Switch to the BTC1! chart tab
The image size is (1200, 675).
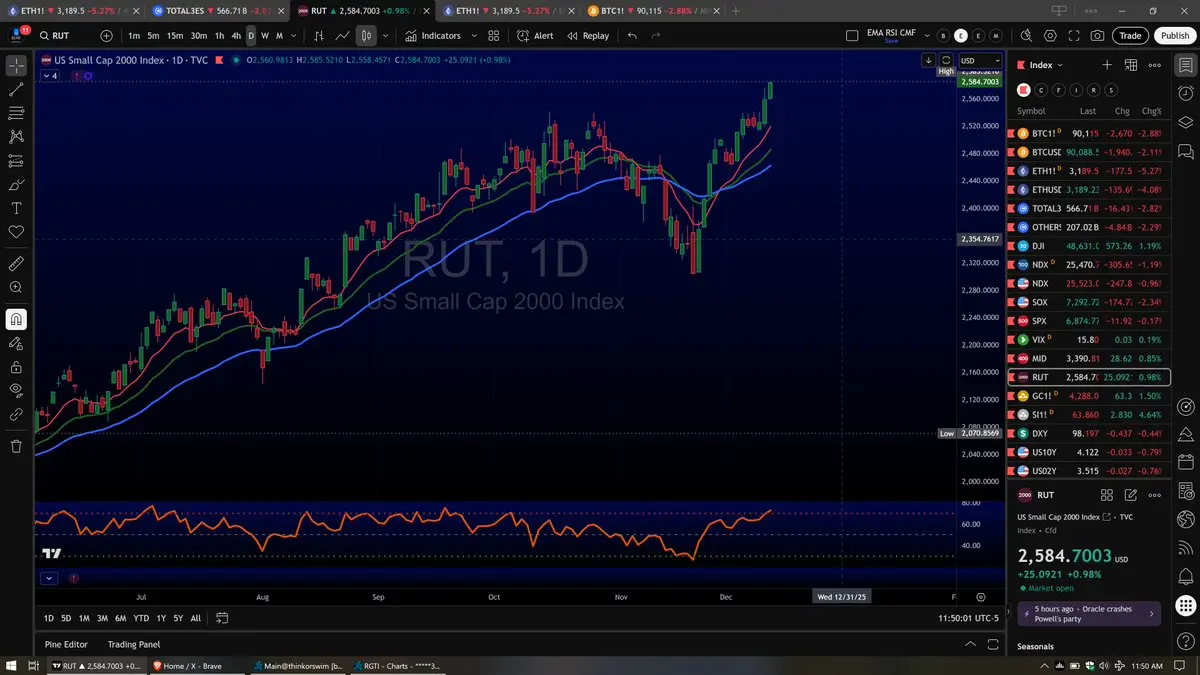(652, 10)
